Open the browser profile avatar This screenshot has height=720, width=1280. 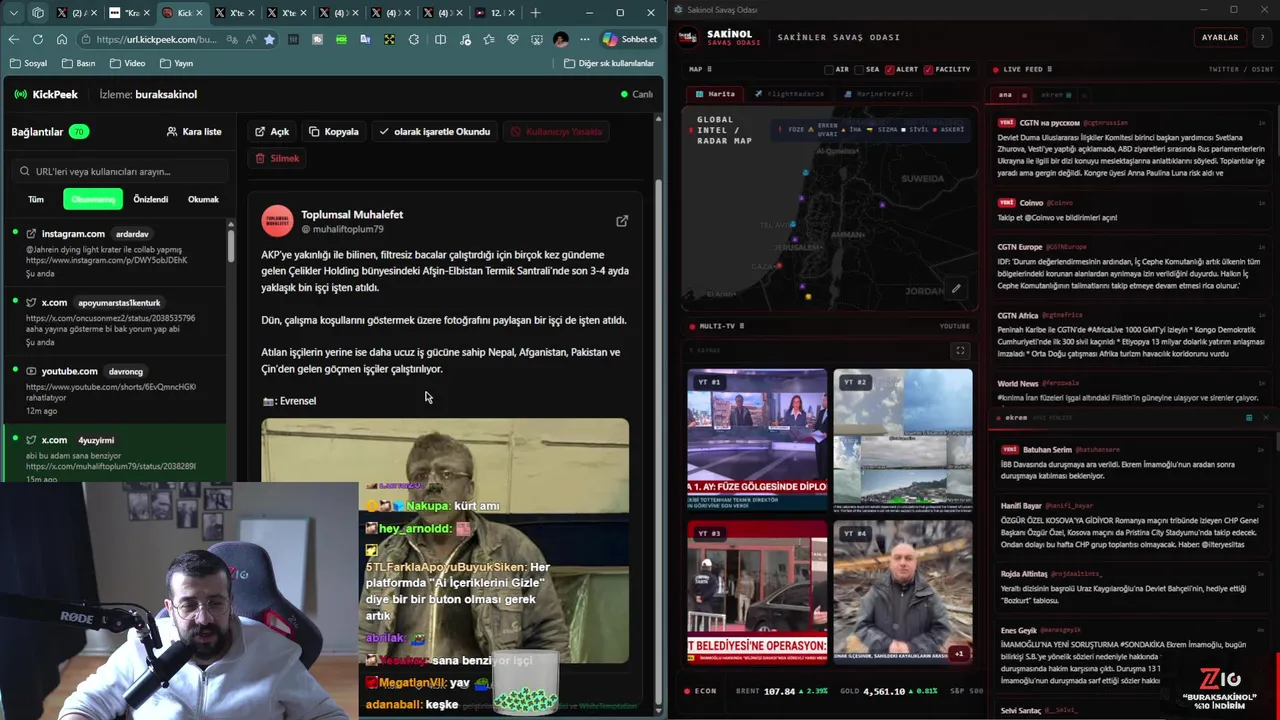[x=560, y=39]
